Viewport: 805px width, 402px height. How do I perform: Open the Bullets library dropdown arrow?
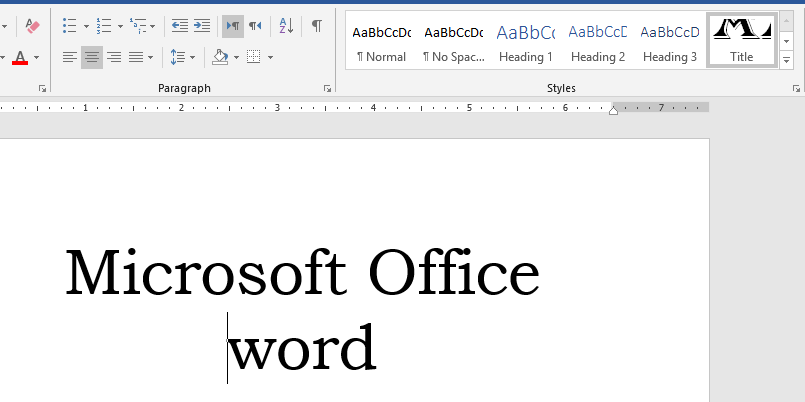tap(86, 26)
